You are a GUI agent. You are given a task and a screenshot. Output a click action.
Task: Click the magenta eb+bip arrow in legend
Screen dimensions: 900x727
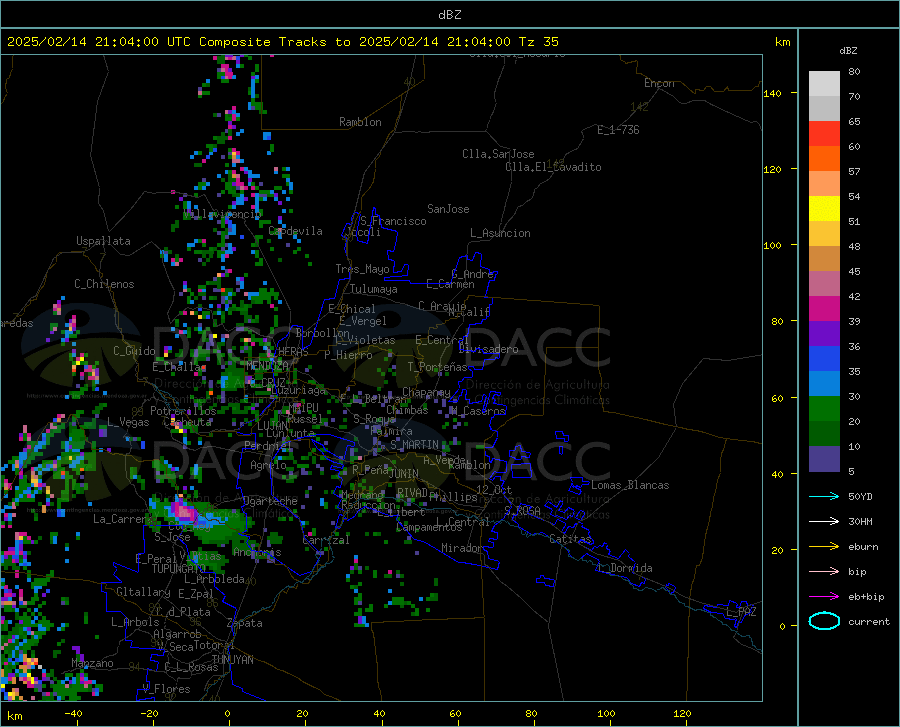click(x=824, y=597)
